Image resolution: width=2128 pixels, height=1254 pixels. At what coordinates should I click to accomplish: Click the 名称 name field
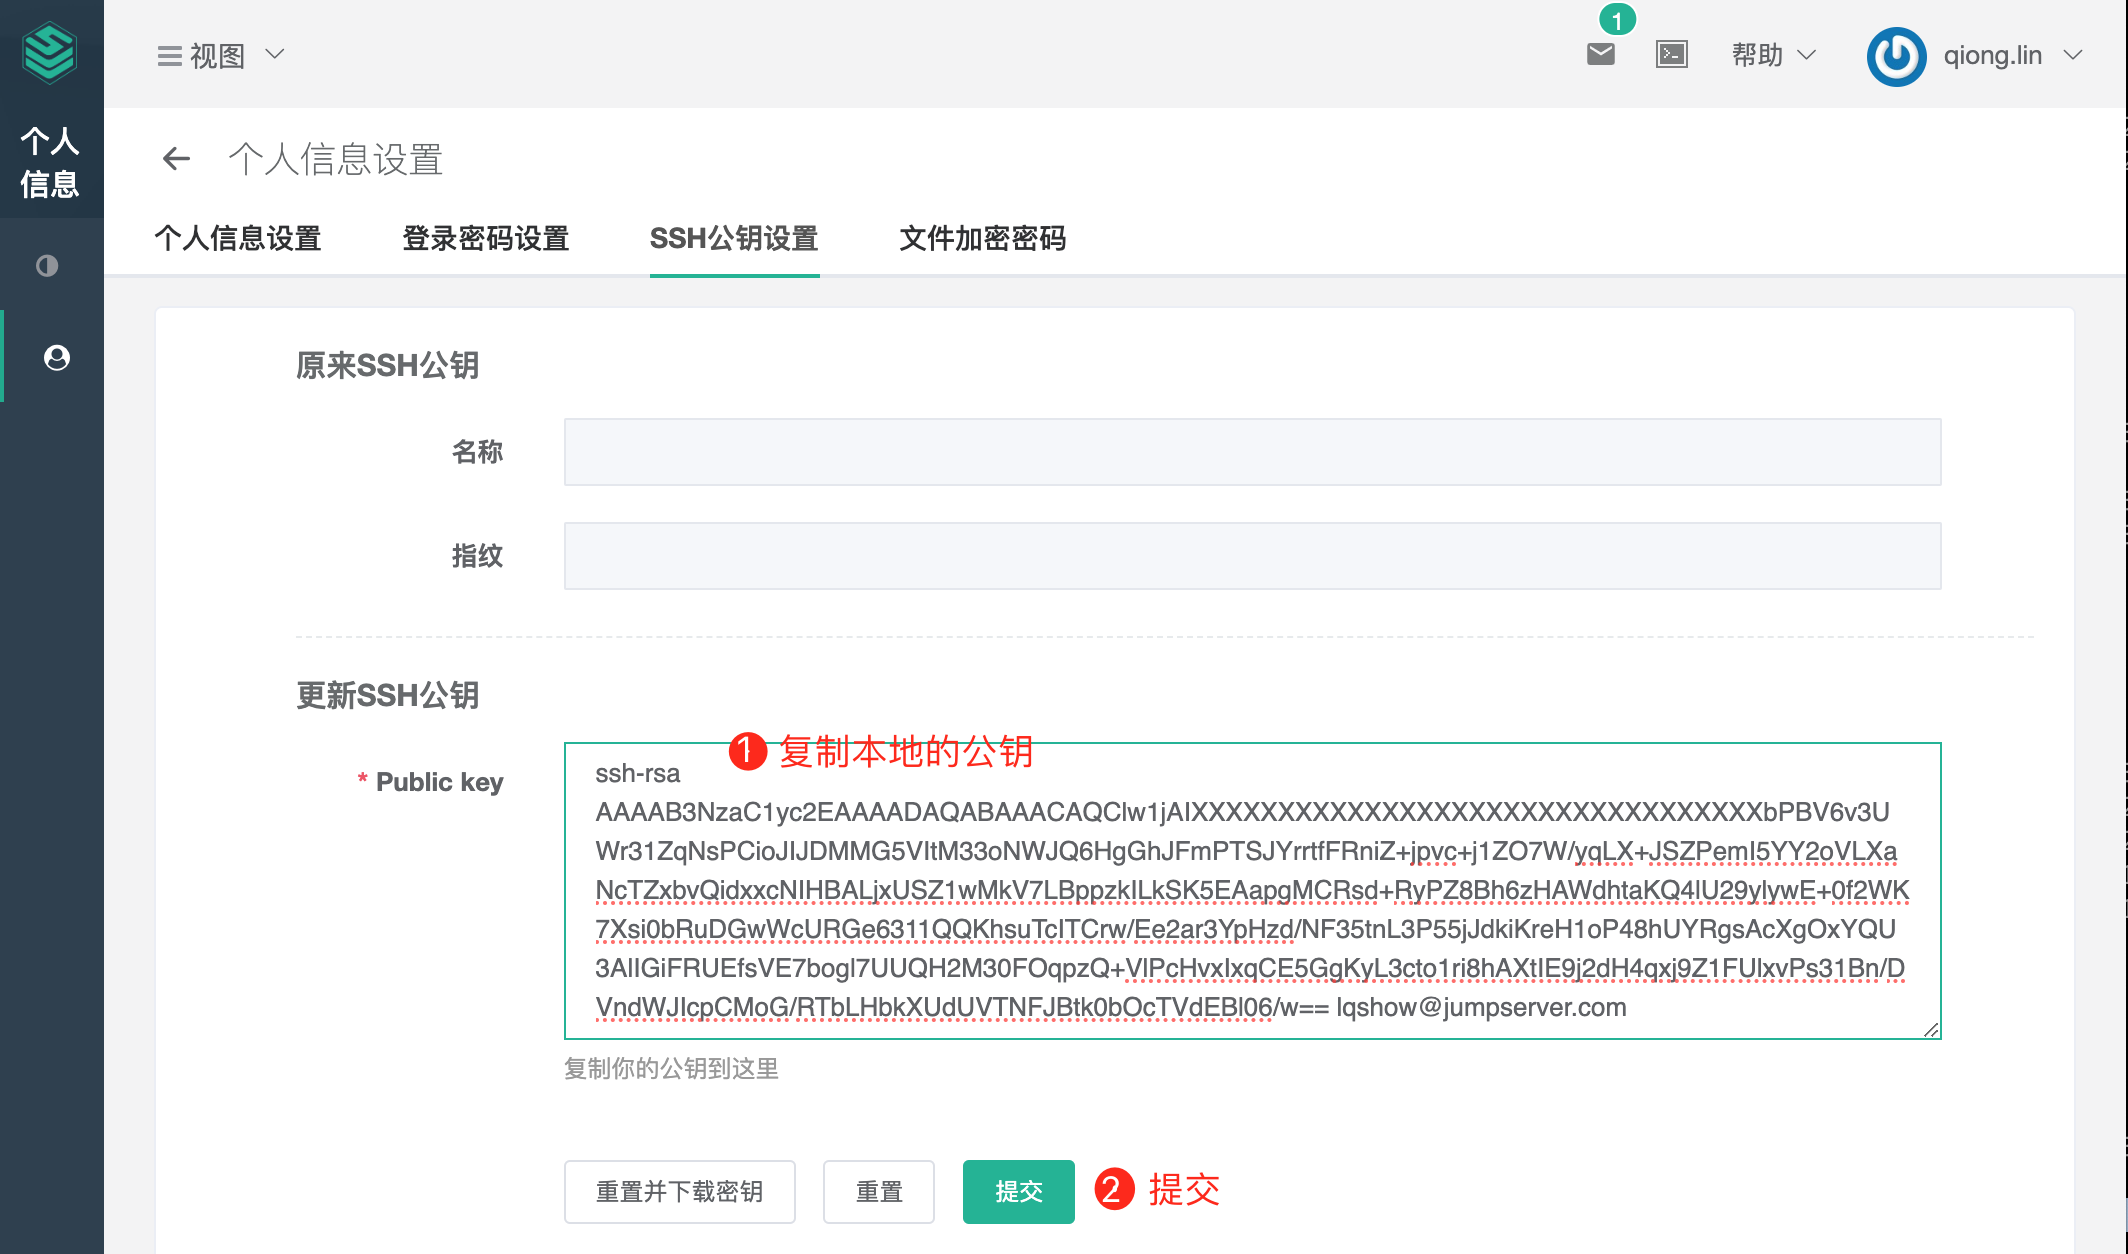tap(1253, 452)
